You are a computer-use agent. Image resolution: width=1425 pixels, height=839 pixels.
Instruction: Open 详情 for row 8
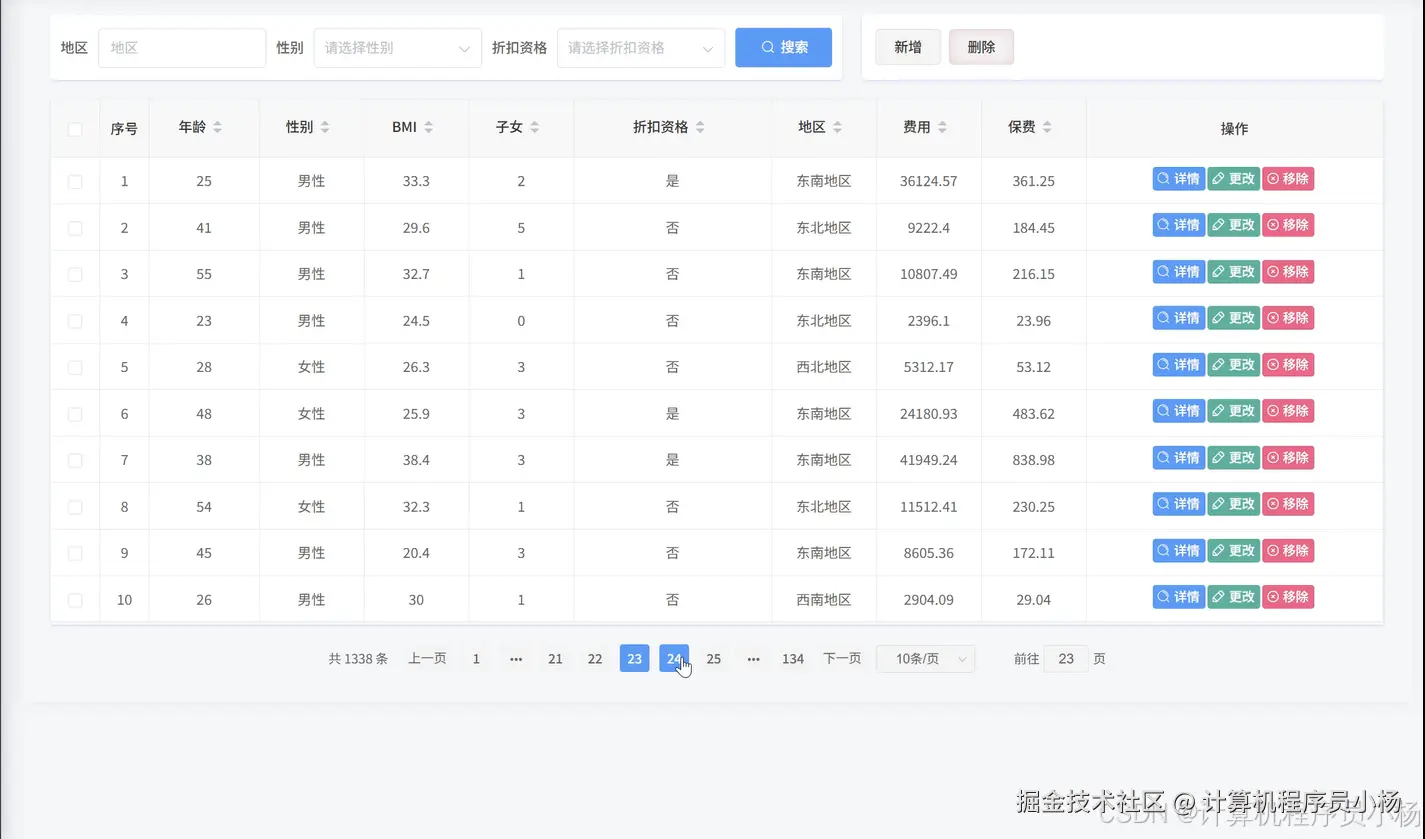click(x=1179, y=504)
